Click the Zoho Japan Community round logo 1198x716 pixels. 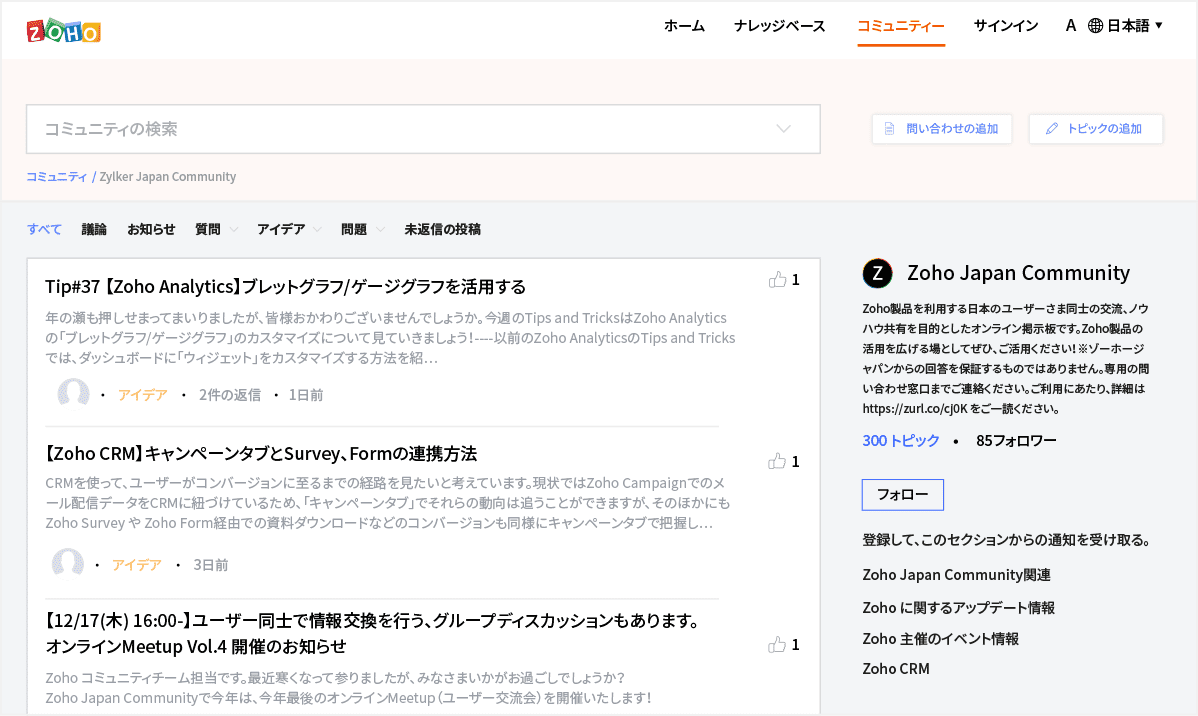click(x=877, y=273)
